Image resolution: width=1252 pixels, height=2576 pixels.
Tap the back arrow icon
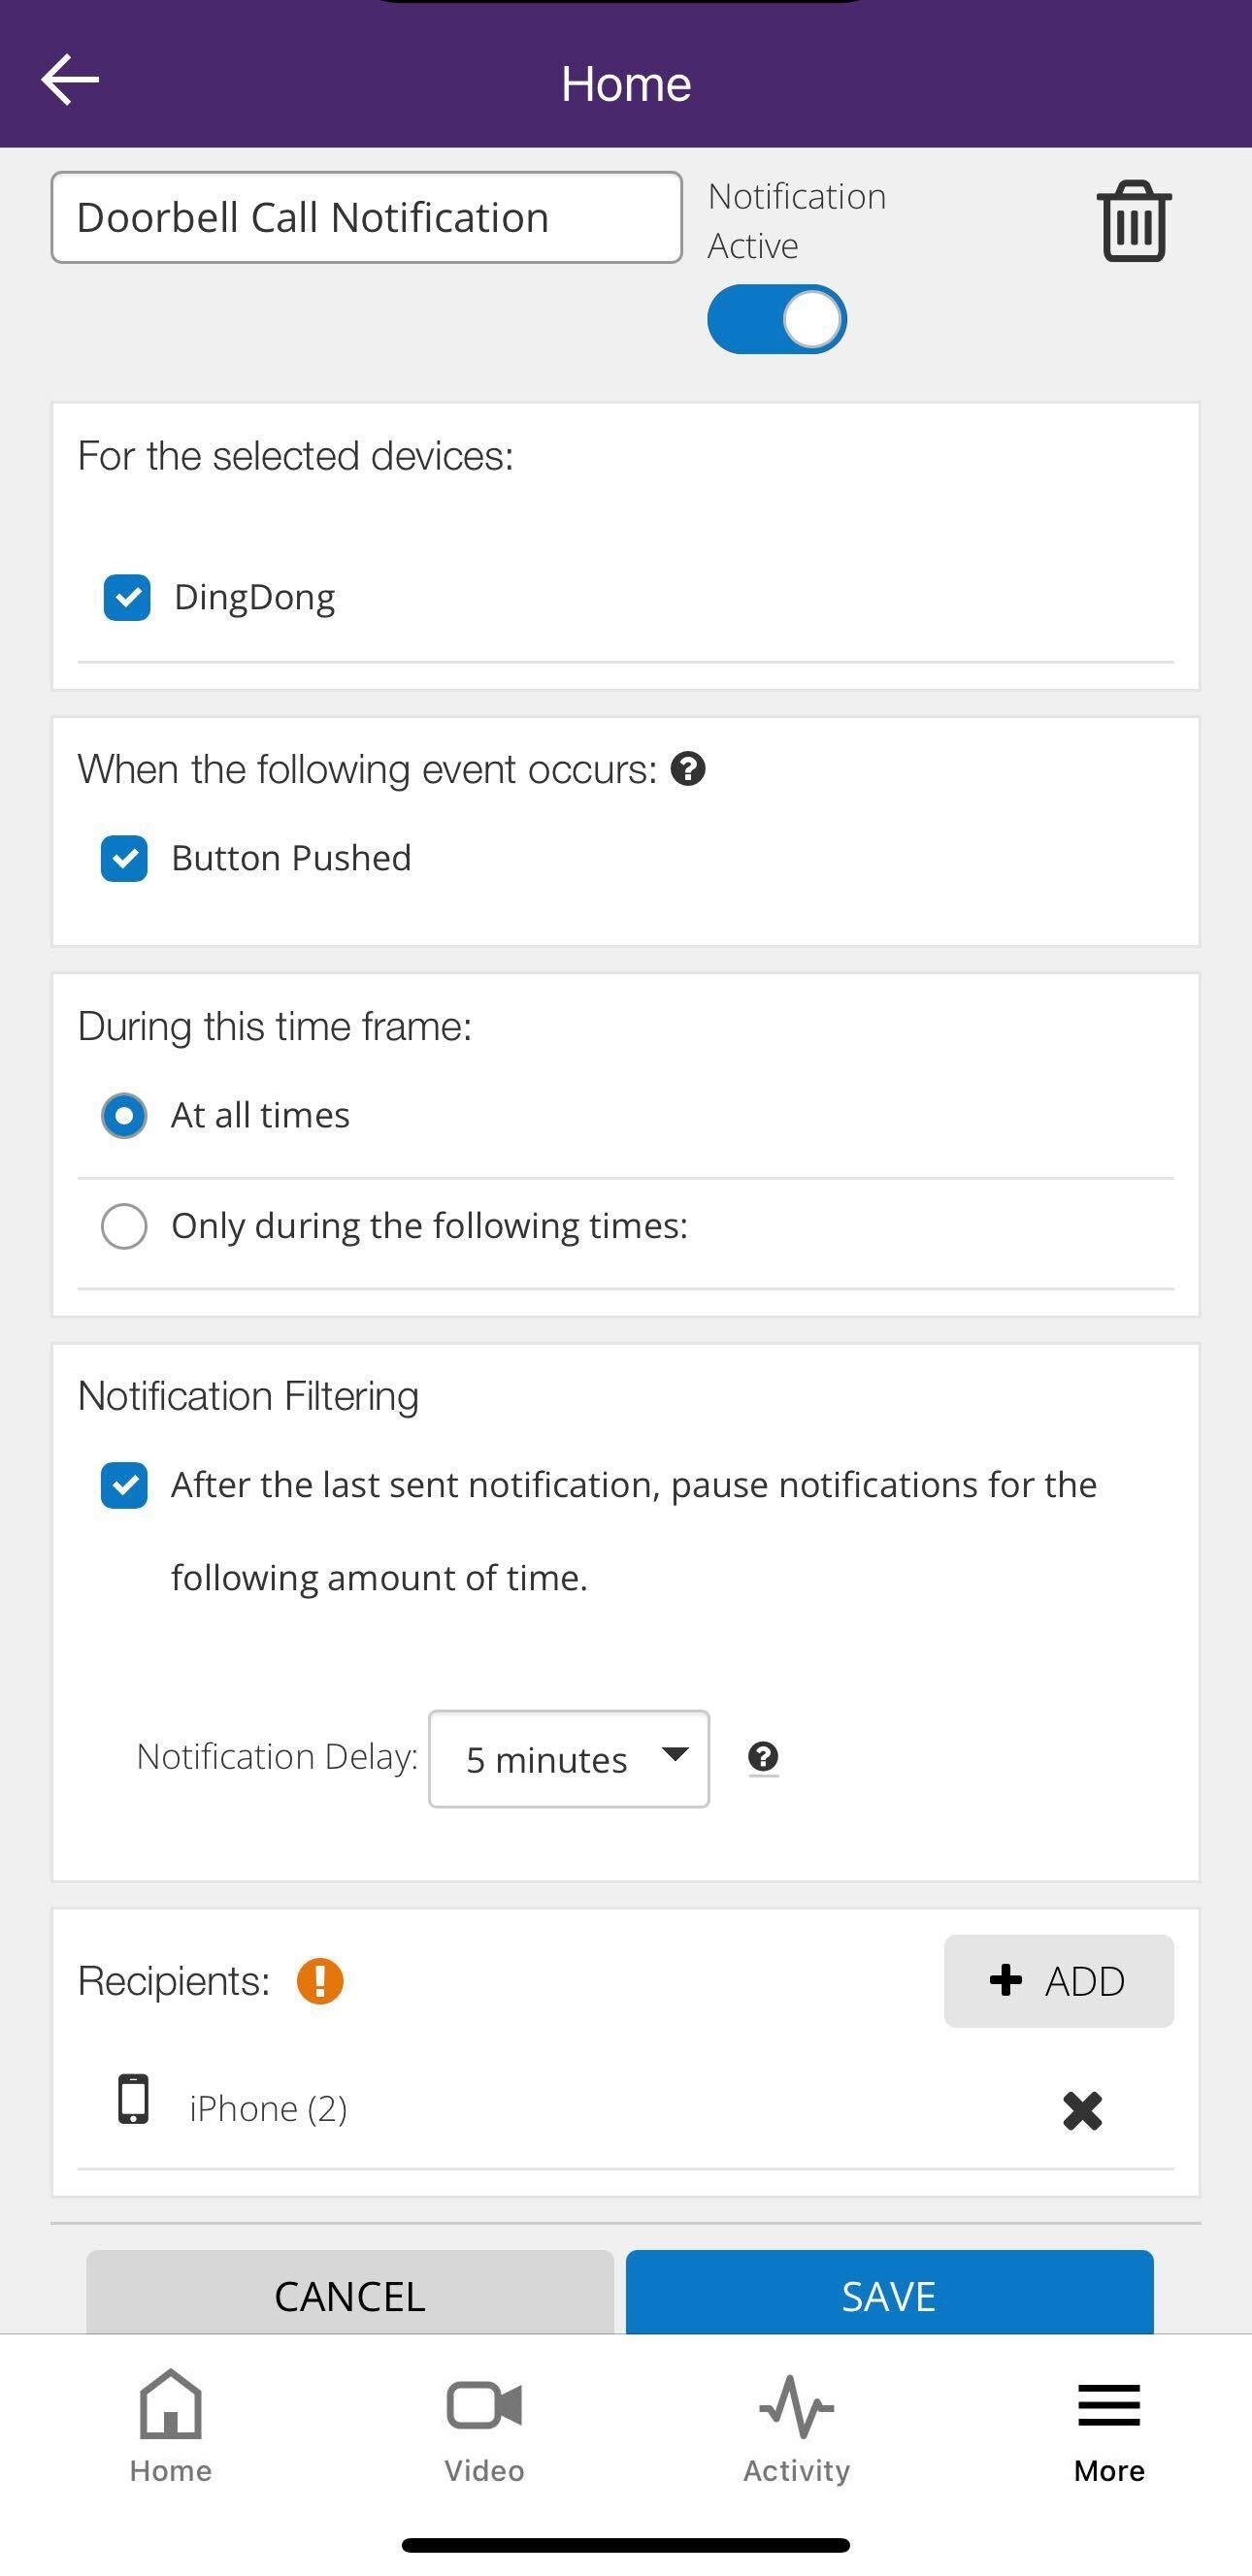point(70,80)
